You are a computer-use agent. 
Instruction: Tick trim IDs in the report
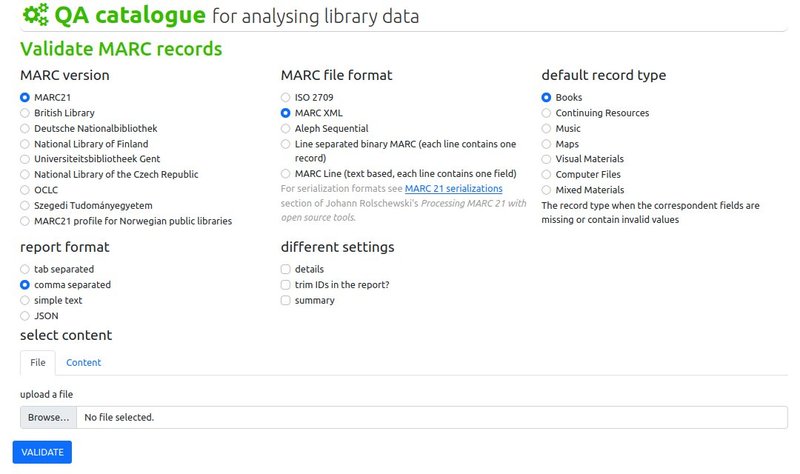pyautogui.click(x=285, y=285)
